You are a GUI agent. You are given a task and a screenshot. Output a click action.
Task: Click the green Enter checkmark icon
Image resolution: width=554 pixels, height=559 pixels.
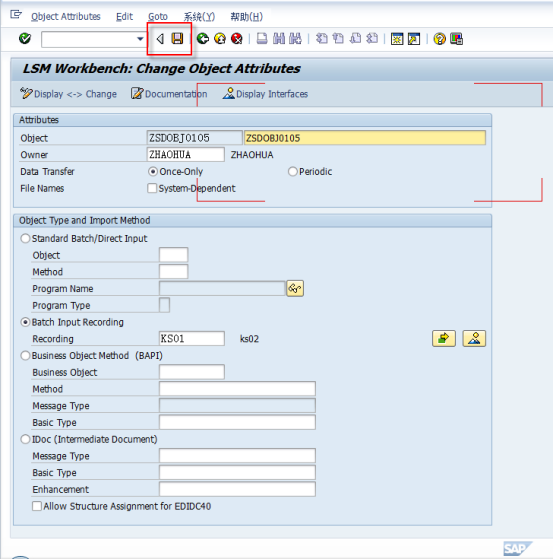(25, 39)
